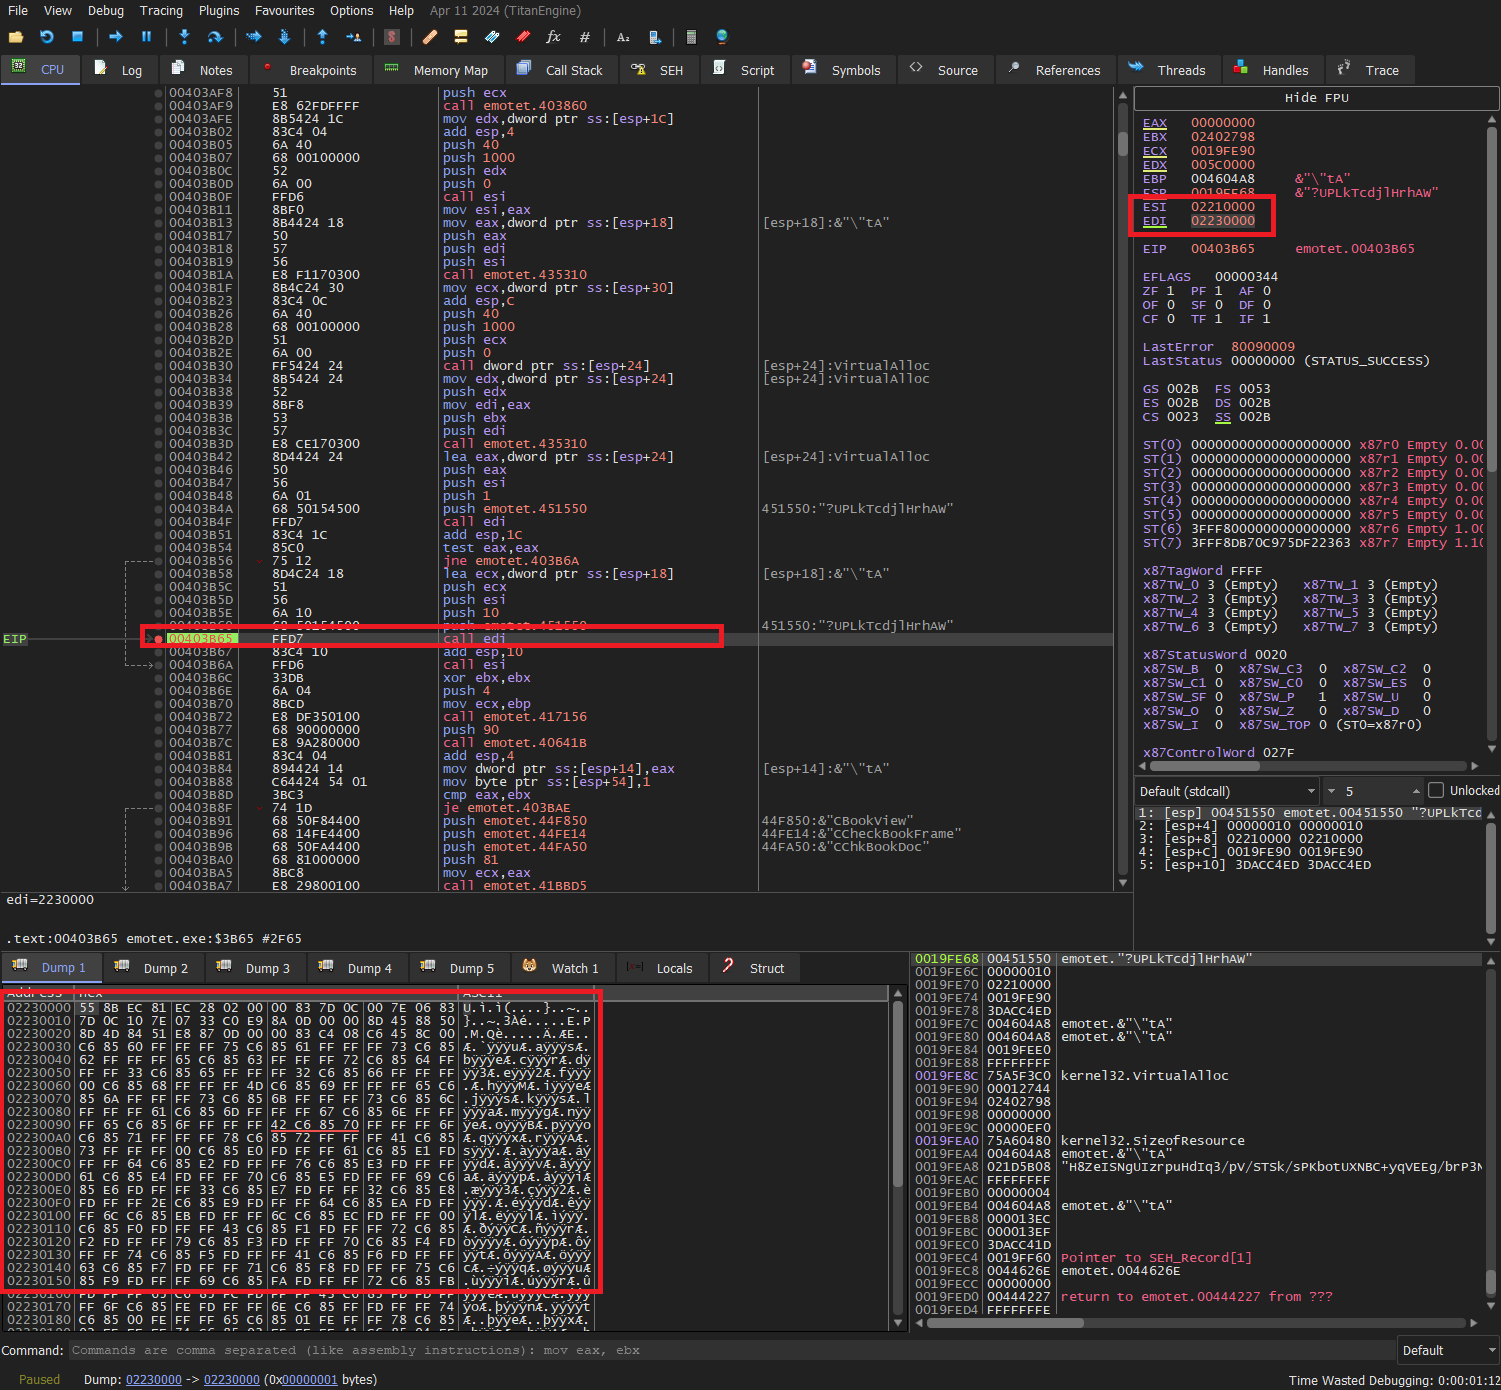Switch to the References tab
1501x1390 pixels.
point(1055,70)
